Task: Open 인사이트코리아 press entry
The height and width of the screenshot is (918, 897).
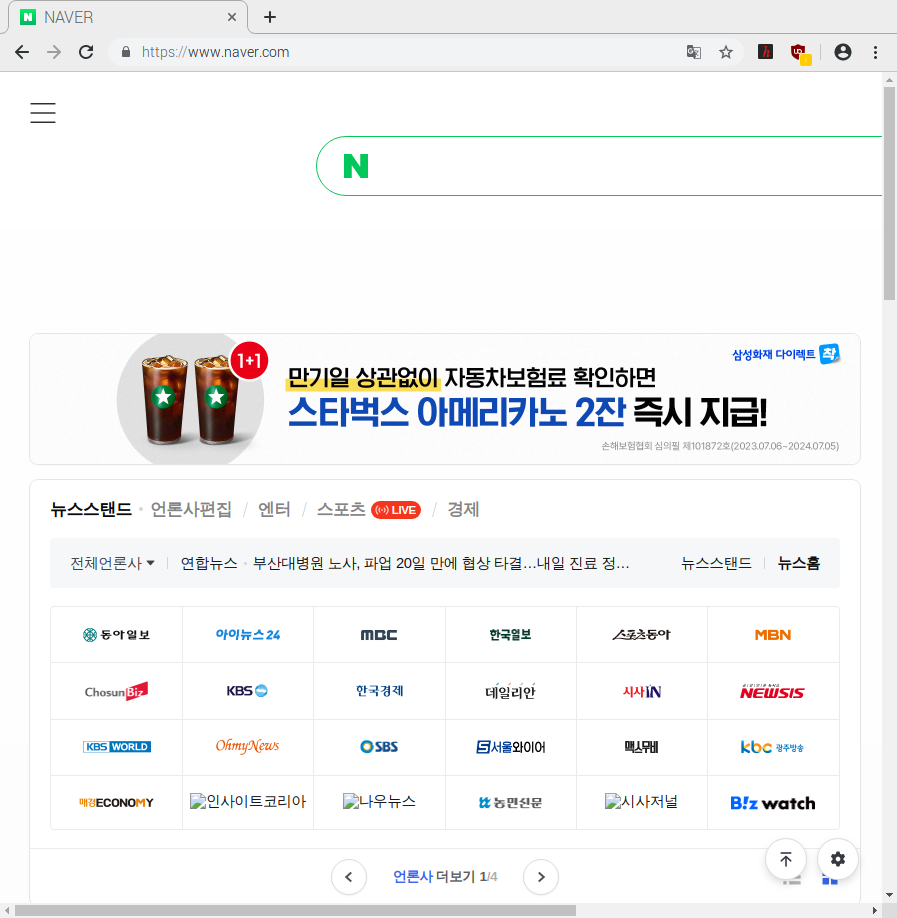Action: click(248, 801)
